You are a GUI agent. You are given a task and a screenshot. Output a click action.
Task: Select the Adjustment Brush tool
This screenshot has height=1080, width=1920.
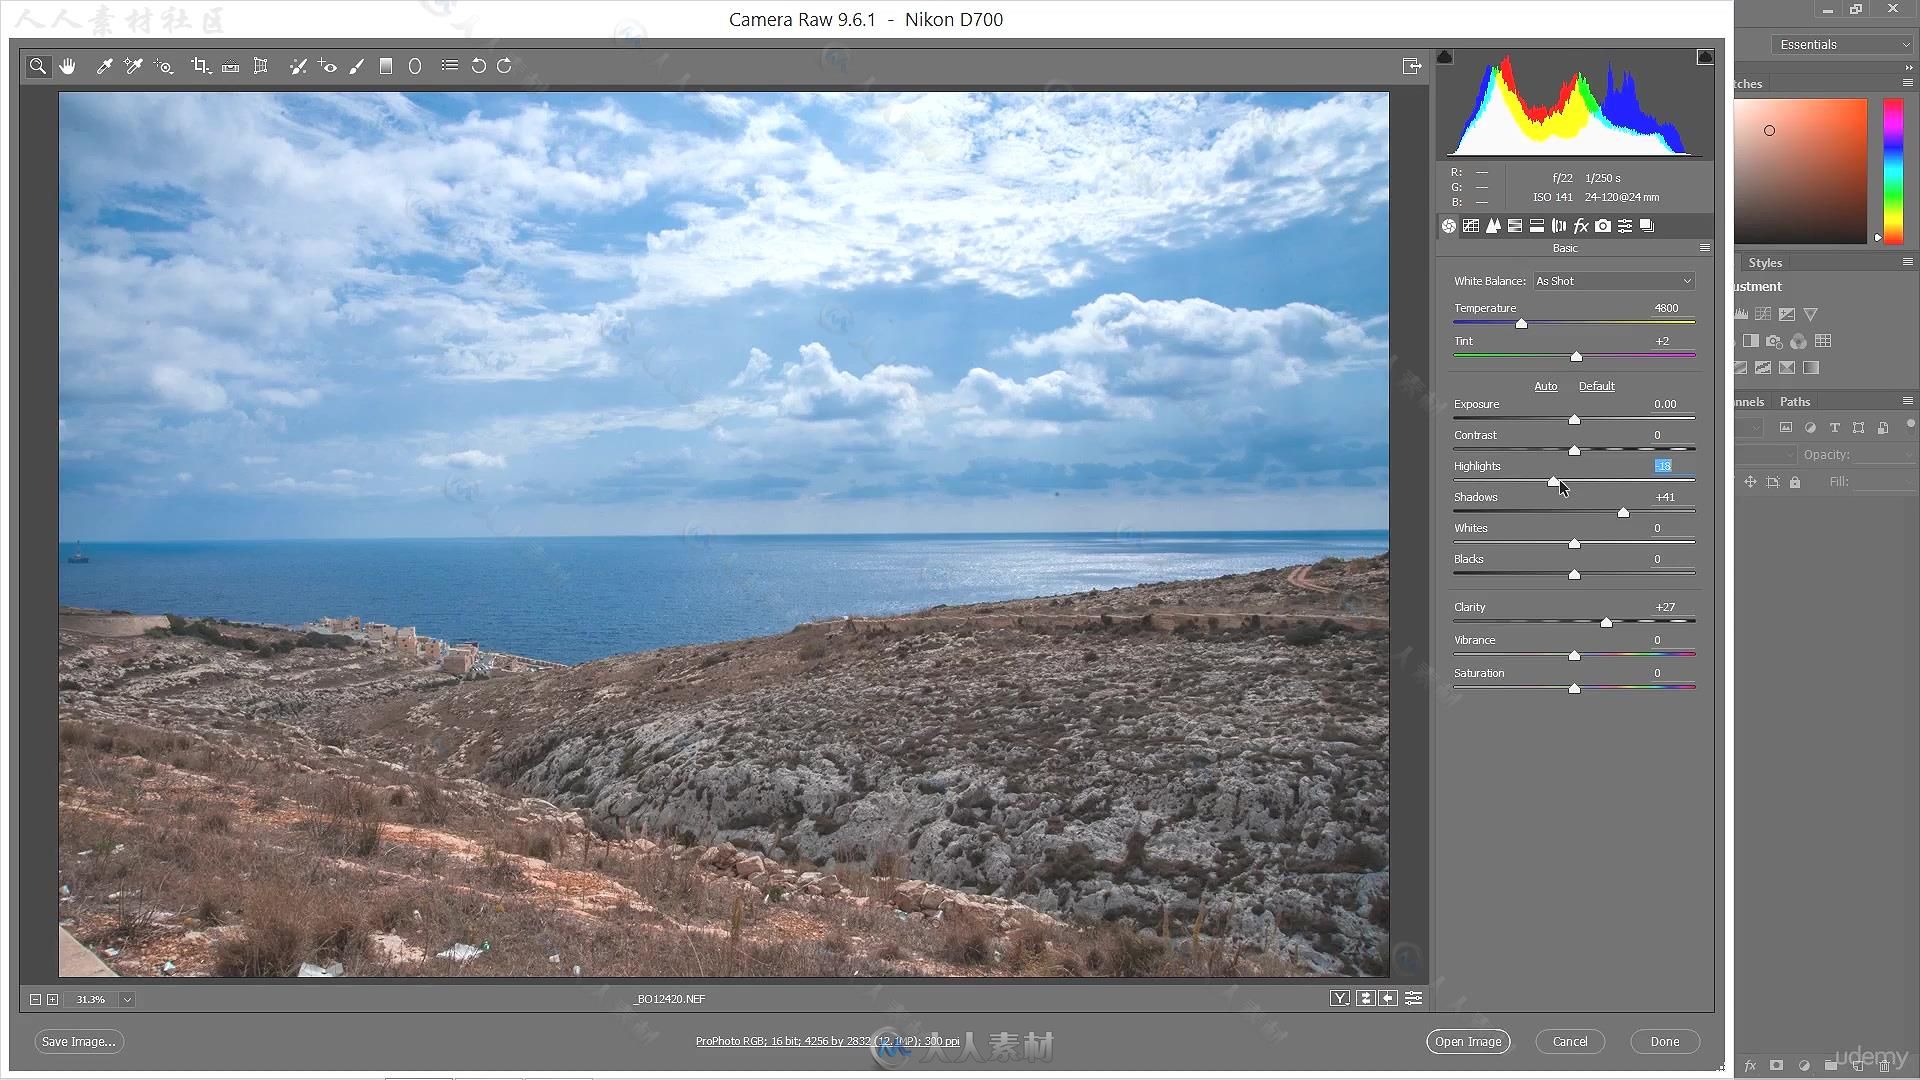click(357, 66)
